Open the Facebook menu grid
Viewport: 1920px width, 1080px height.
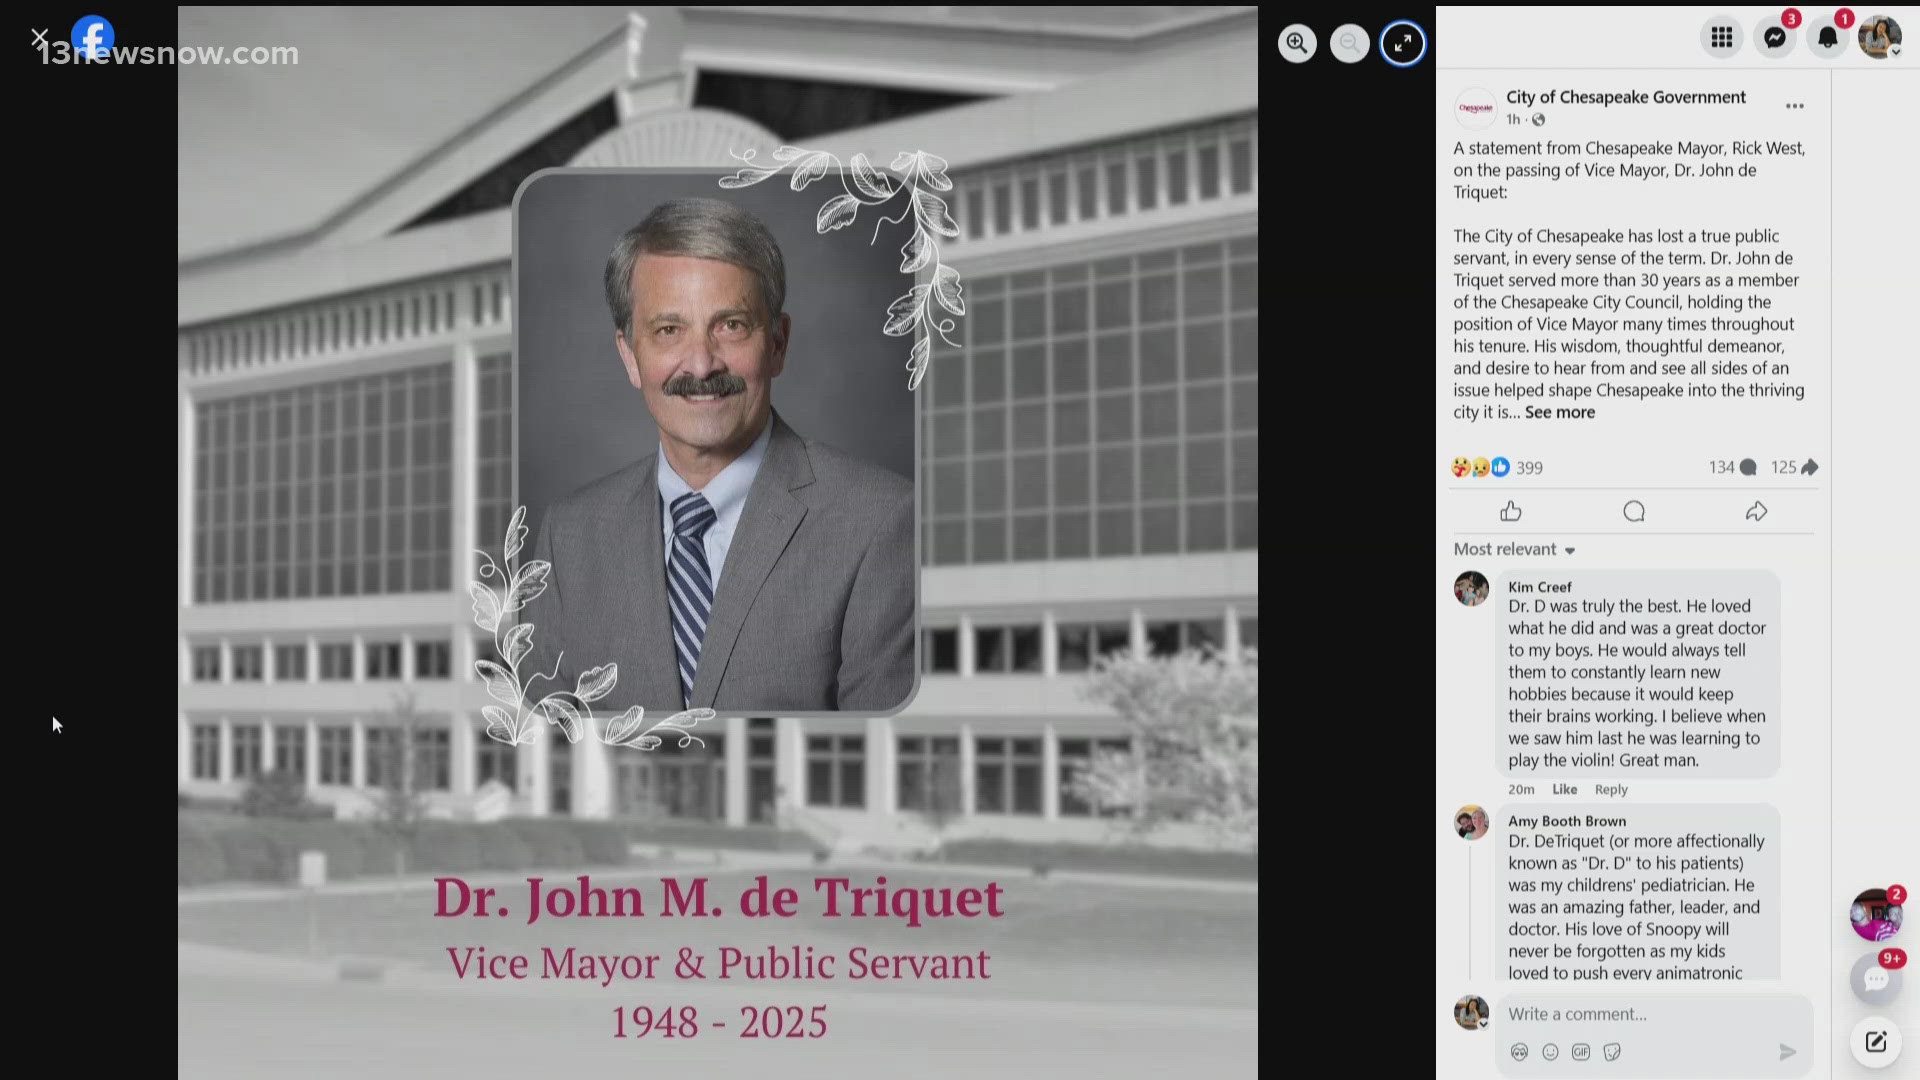(1721, 38)
